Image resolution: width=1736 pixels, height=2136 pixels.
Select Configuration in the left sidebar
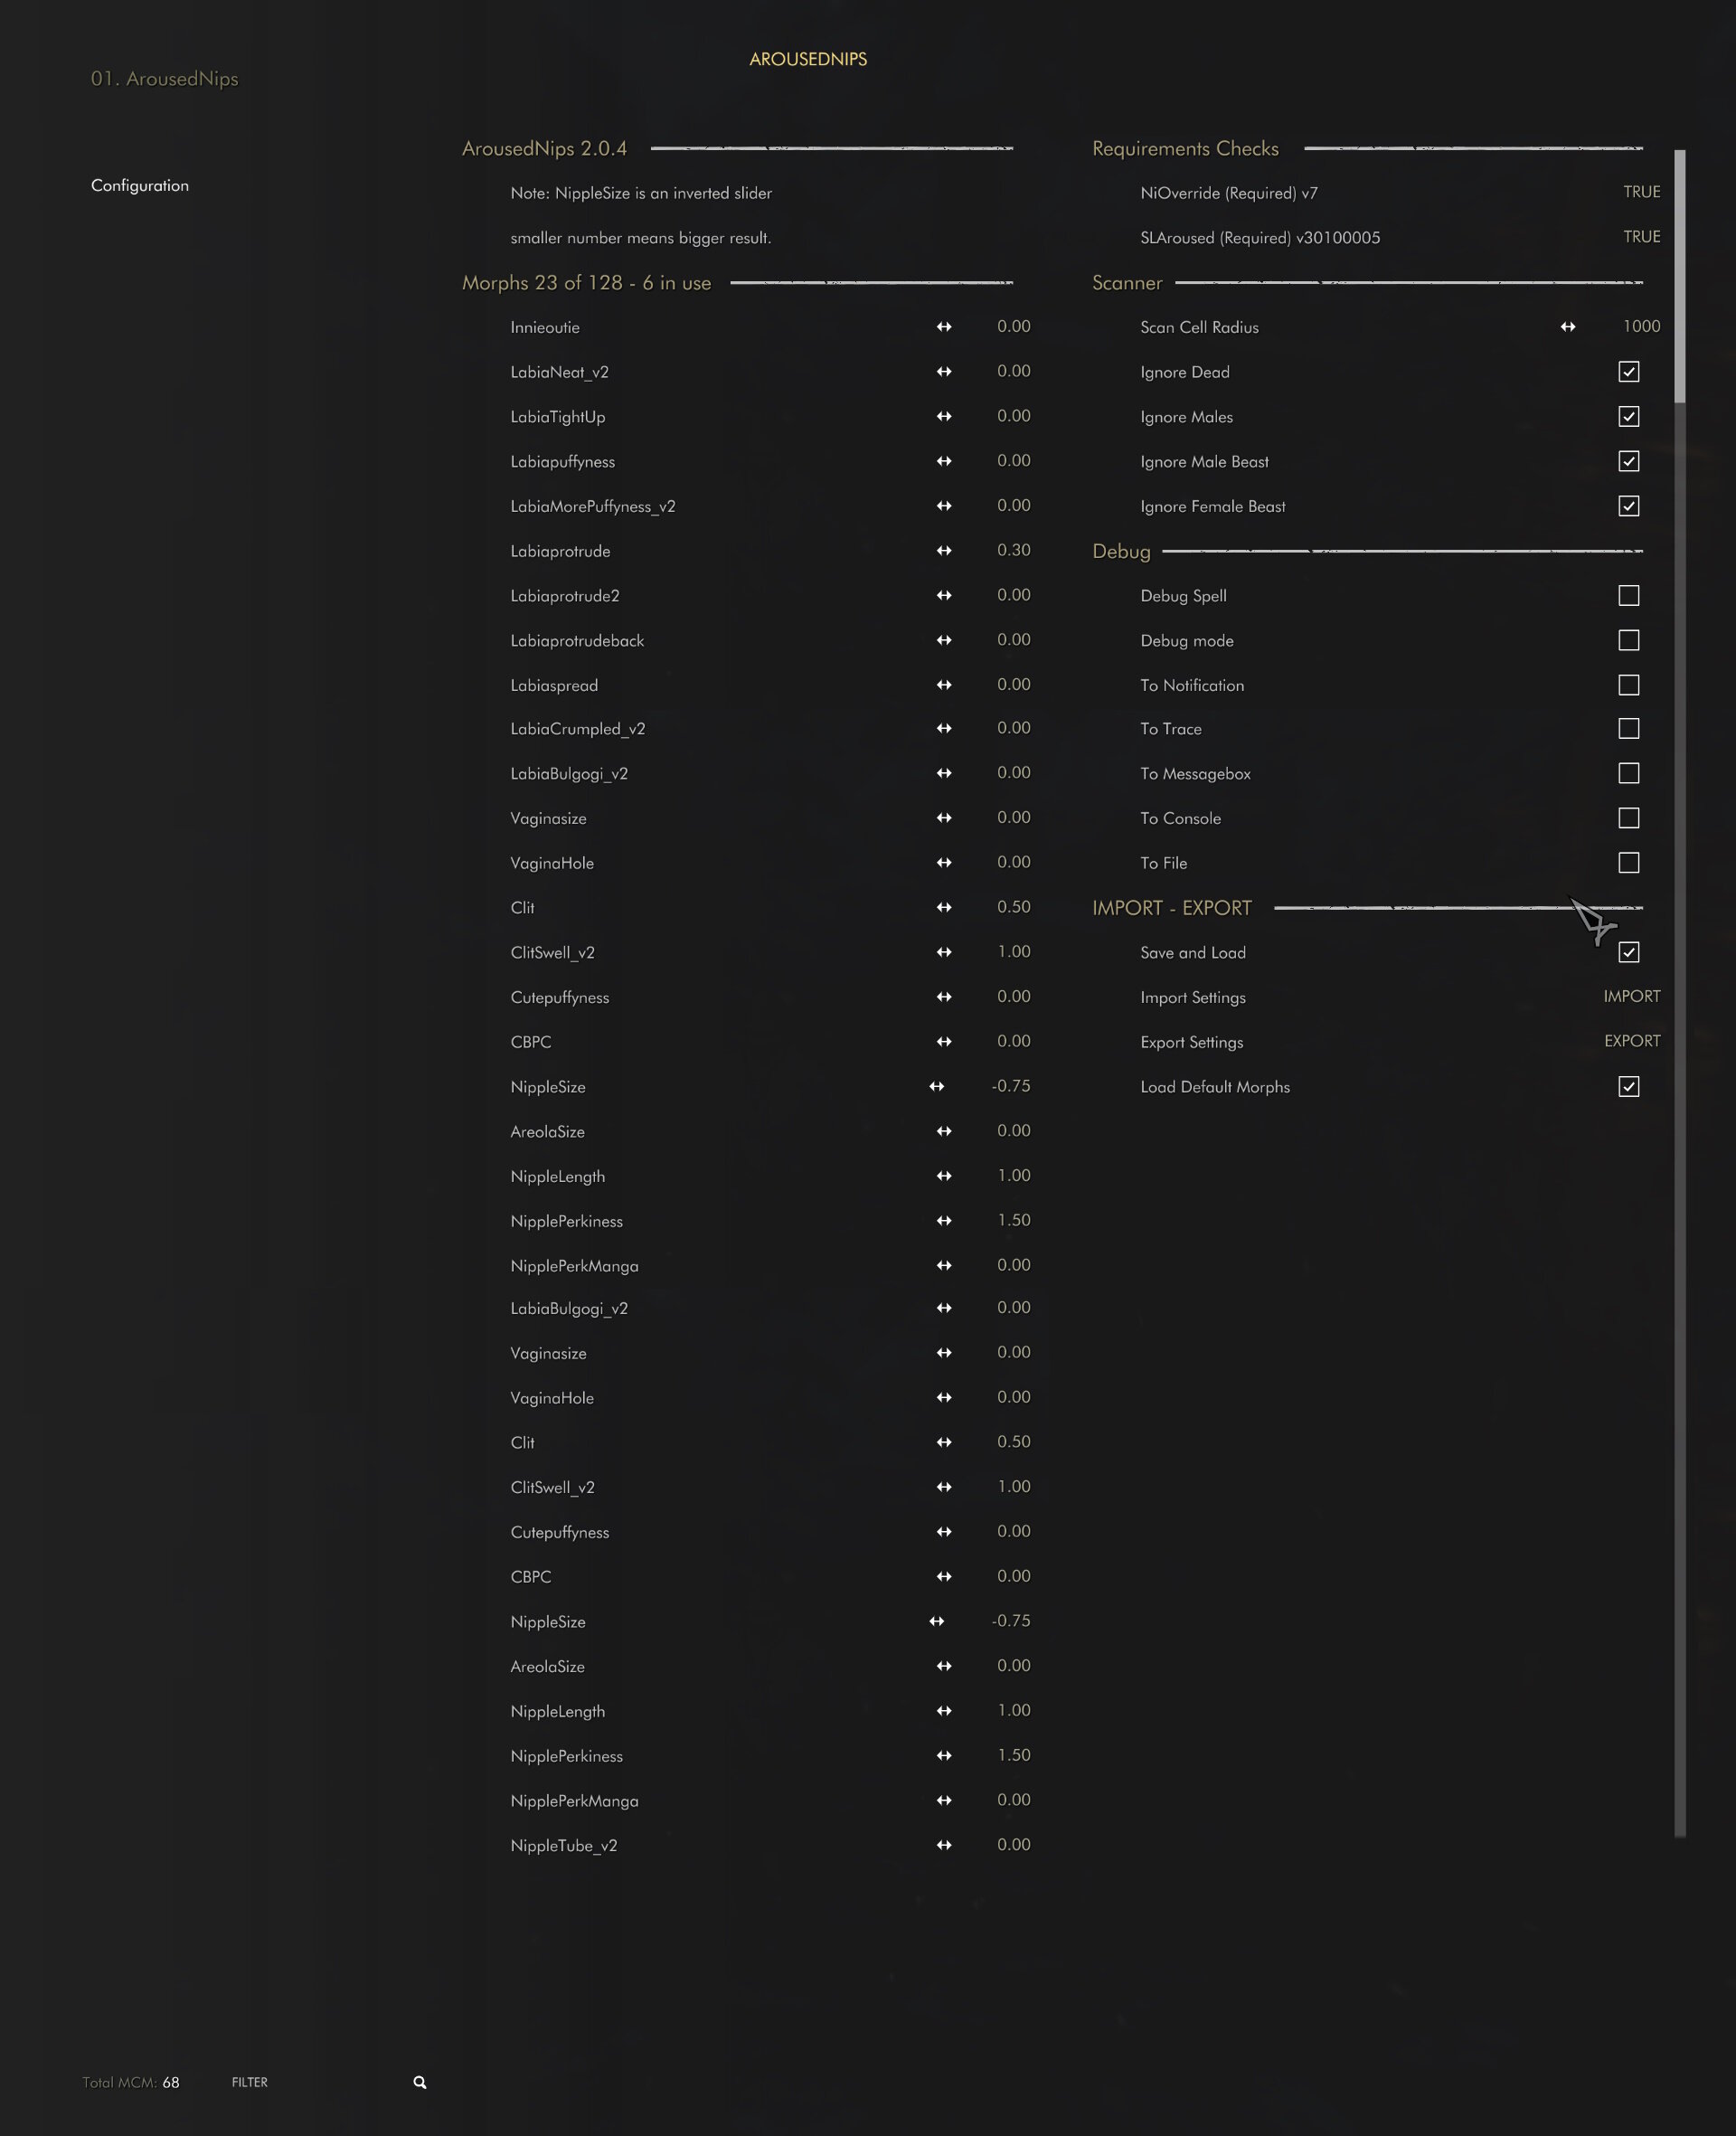140,185
